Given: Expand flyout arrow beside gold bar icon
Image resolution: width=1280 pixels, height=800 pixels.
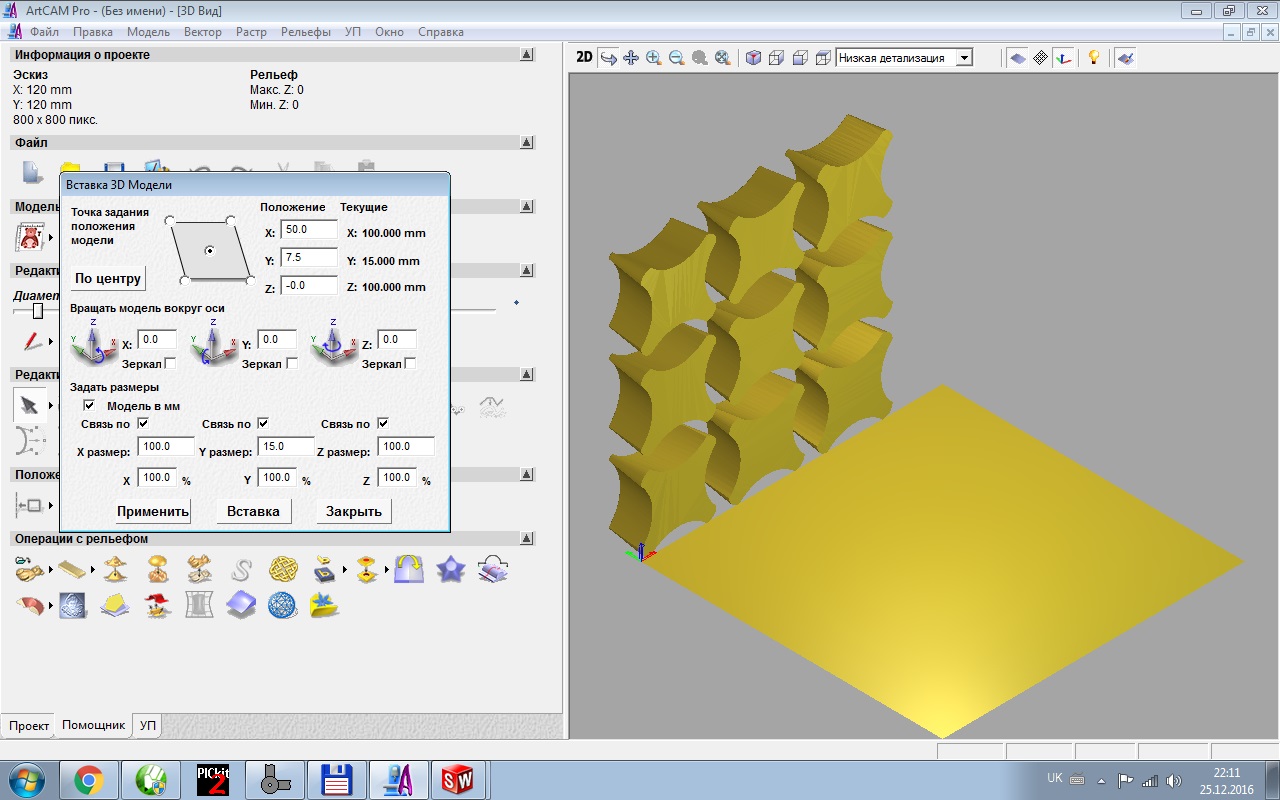Looking at the screenshot, I should [93, 570].
